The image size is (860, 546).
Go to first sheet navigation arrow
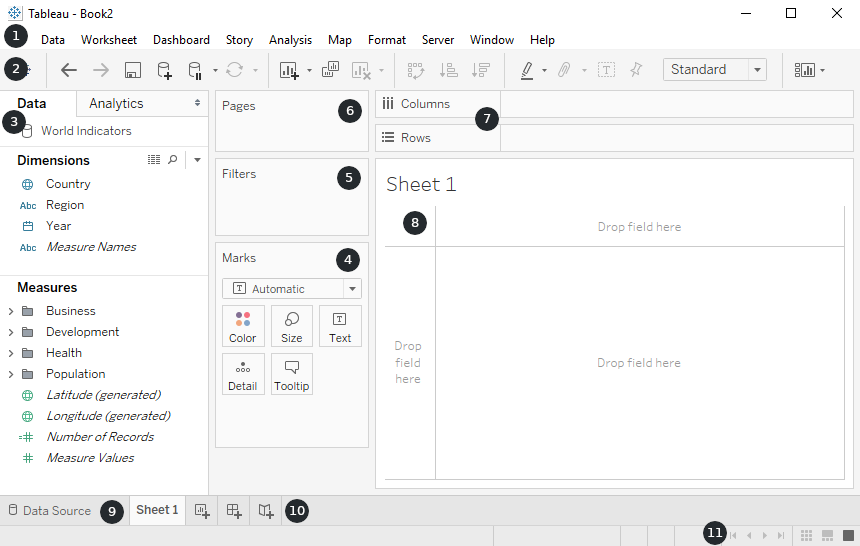733,536
